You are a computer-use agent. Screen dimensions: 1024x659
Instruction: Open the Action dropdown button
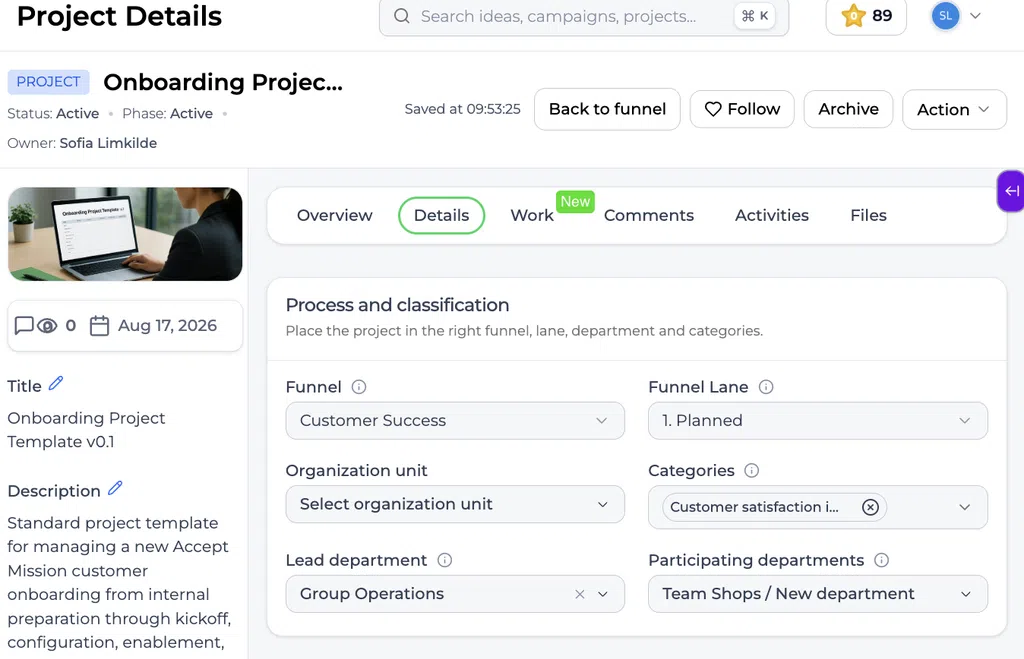[954, 109]
